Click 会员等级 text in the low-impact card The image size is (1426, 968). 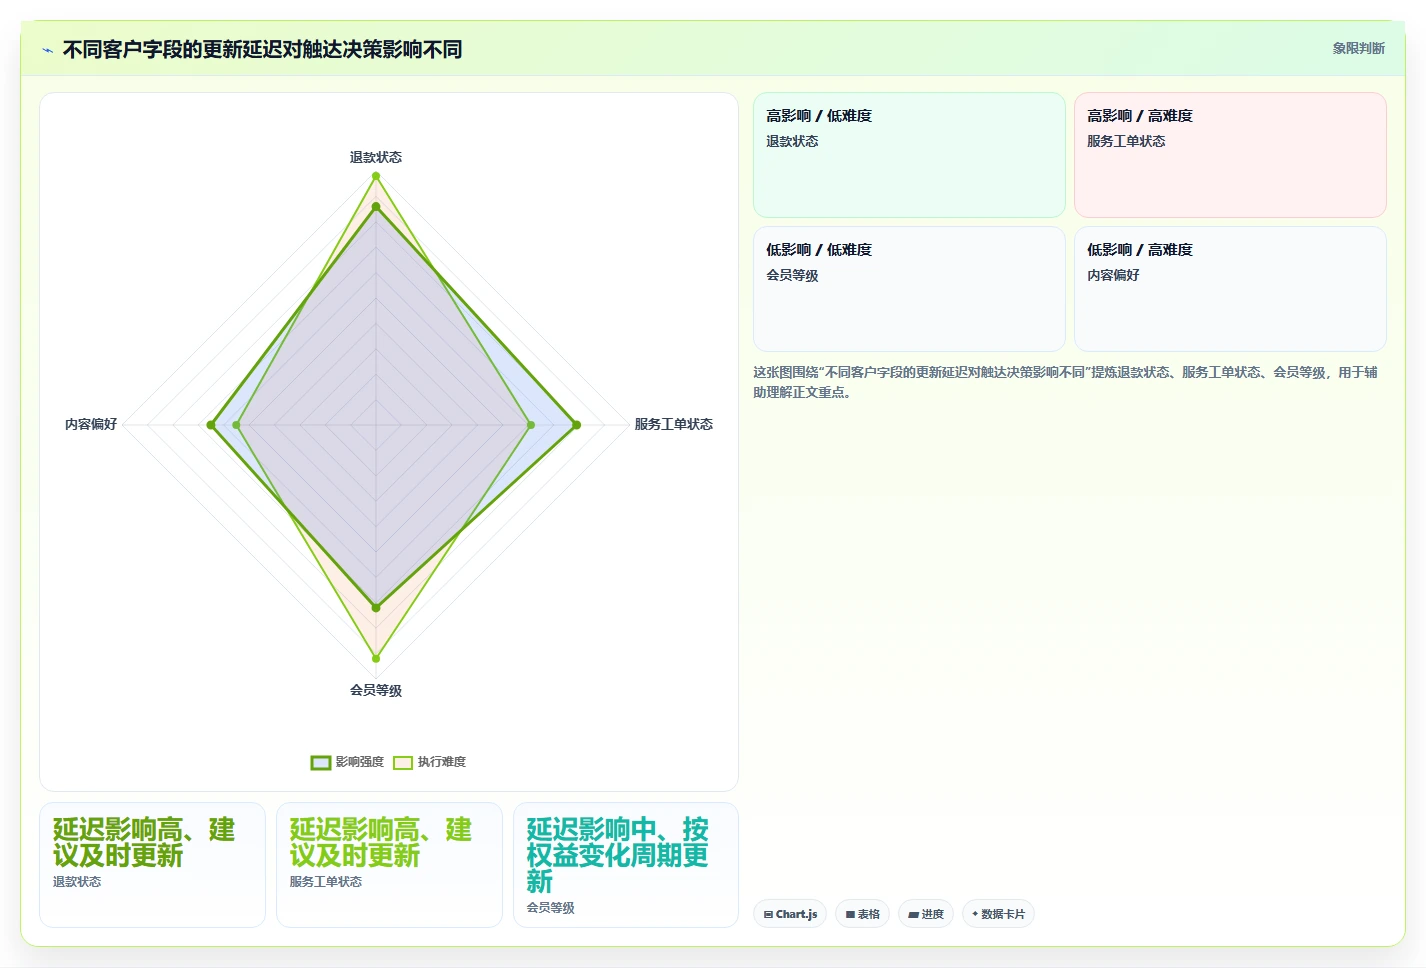[792, 275]
